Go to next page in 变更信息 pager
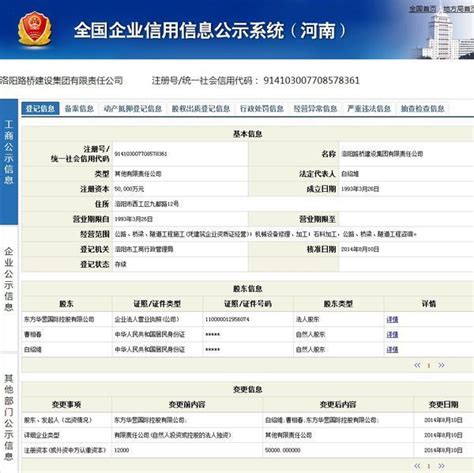The height and width of the screenshot is (473, 474). tap(441, 466)
